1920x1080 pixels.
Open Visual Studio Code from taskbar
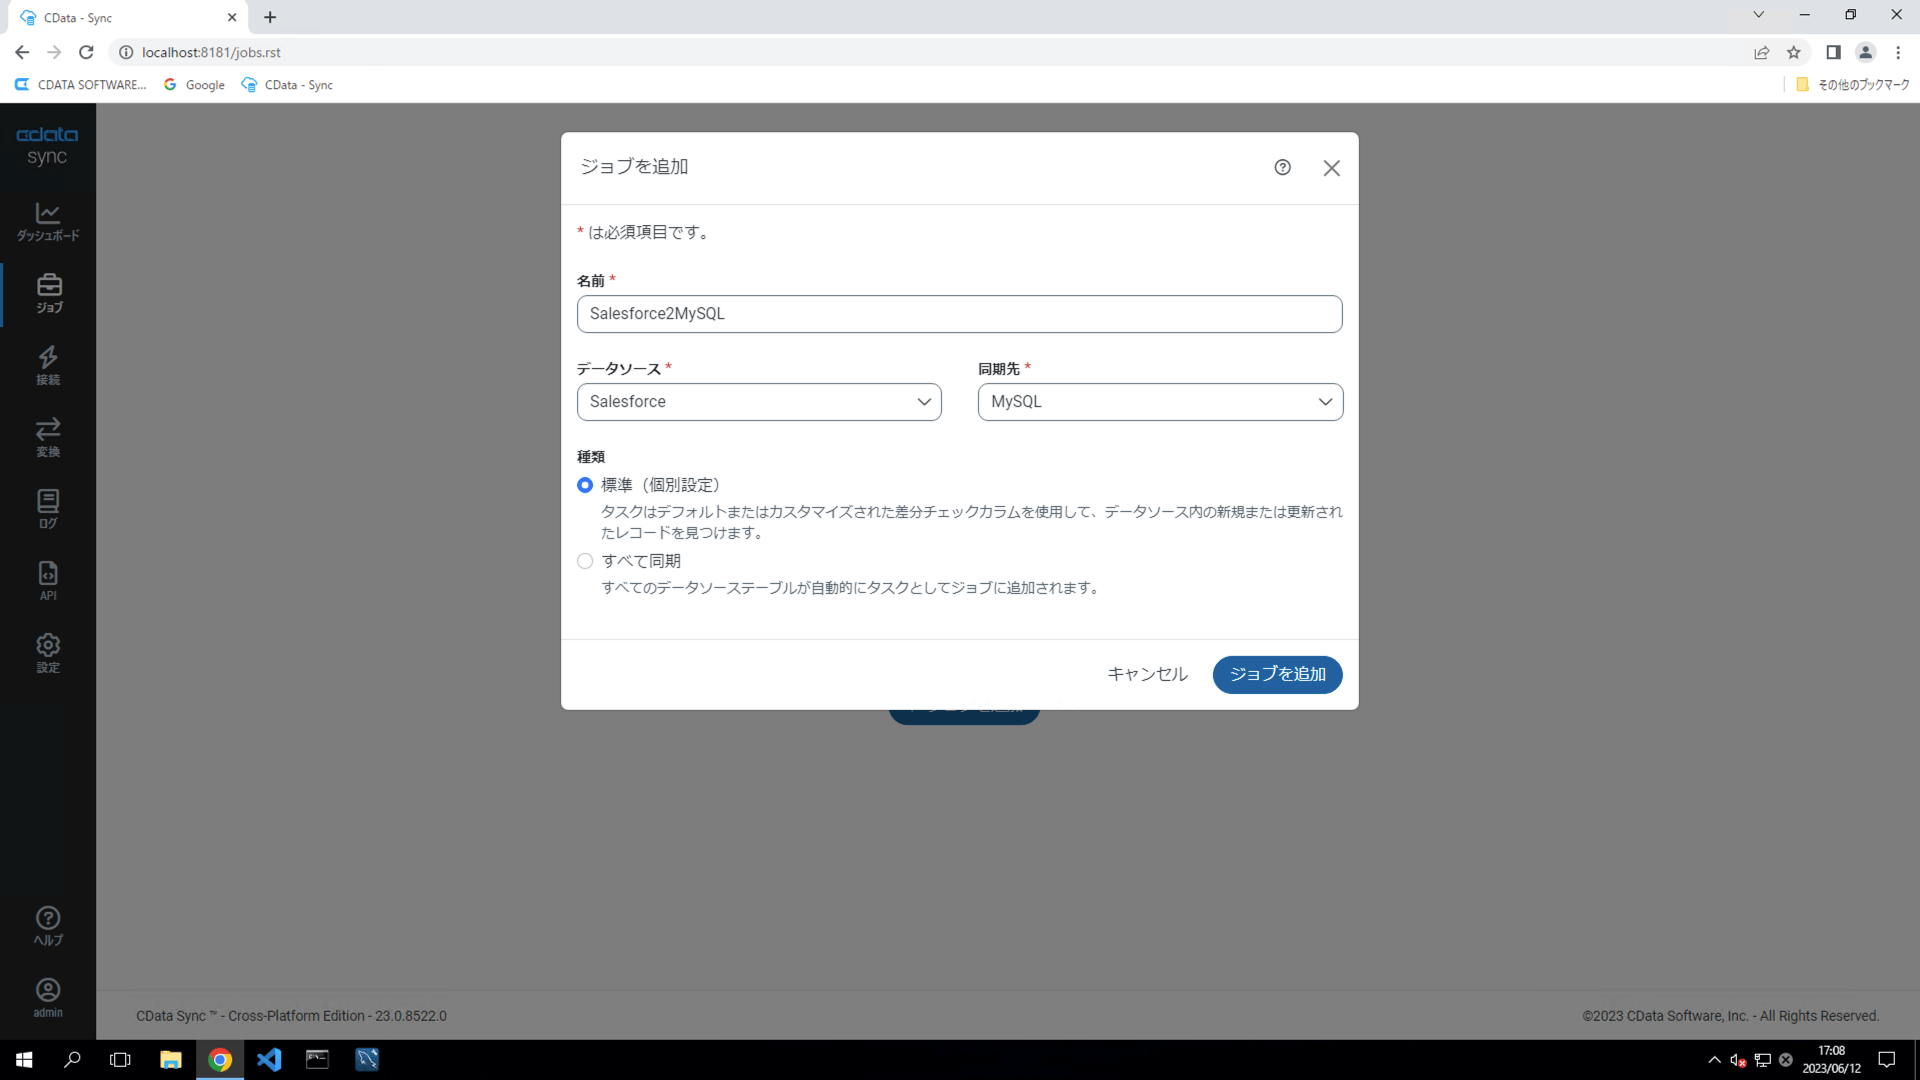269,1059
